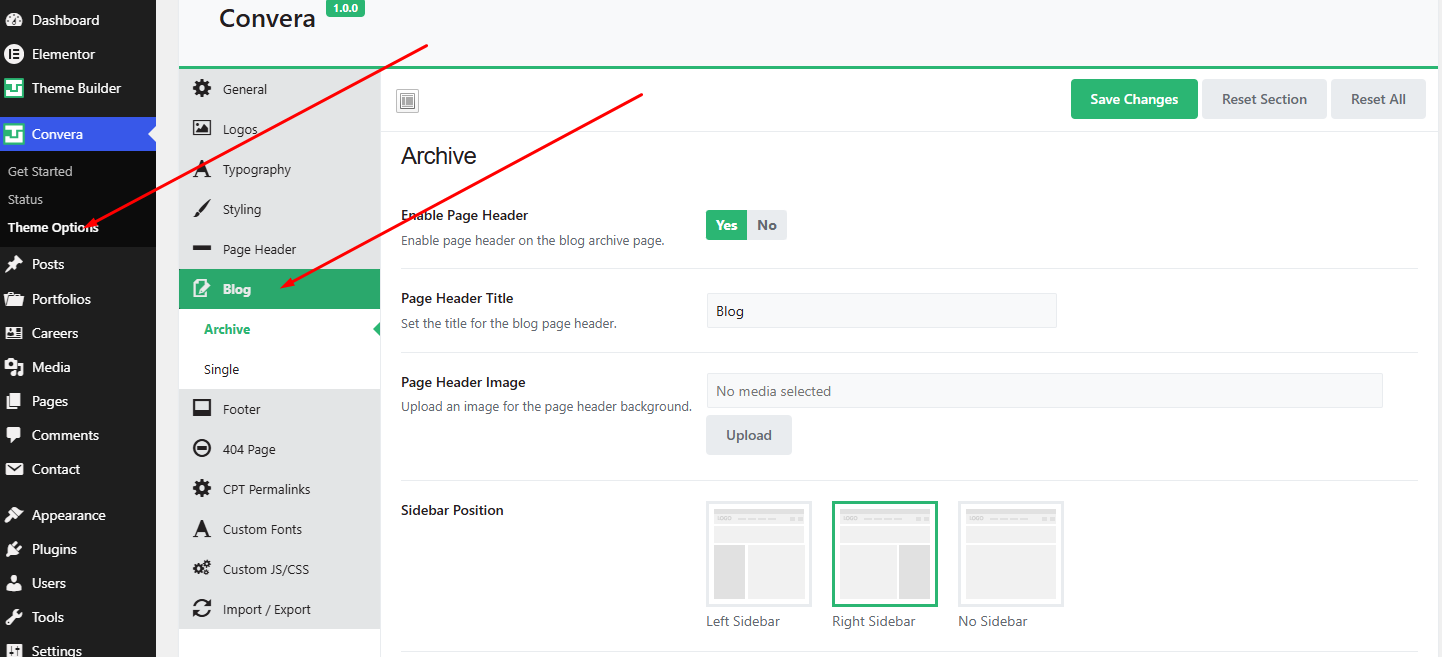This screenshot has height=657, width=1442.
Task: Click the Media library icon
Action: (14, 367)
